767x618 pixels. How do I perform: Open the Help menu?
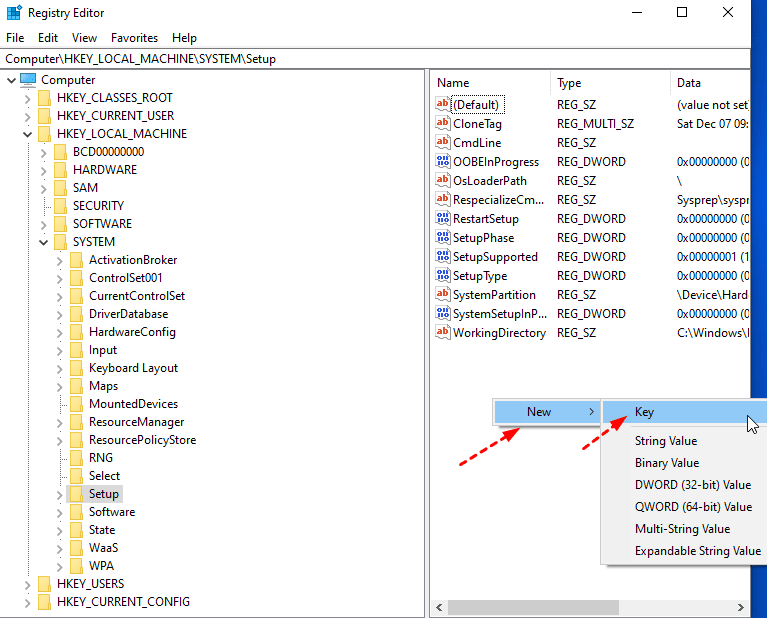[x=184, y=38]
